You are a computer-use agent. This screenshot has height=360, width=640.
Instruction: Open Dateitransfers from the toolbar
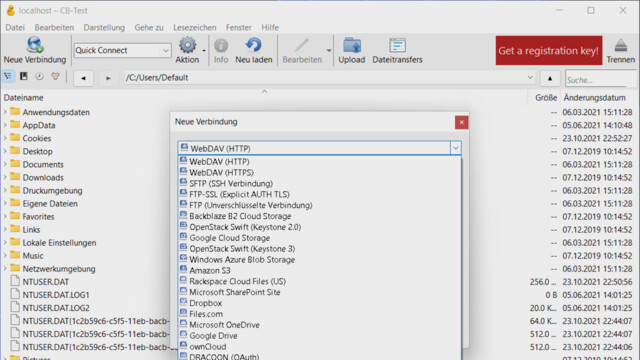coord(397,45)
